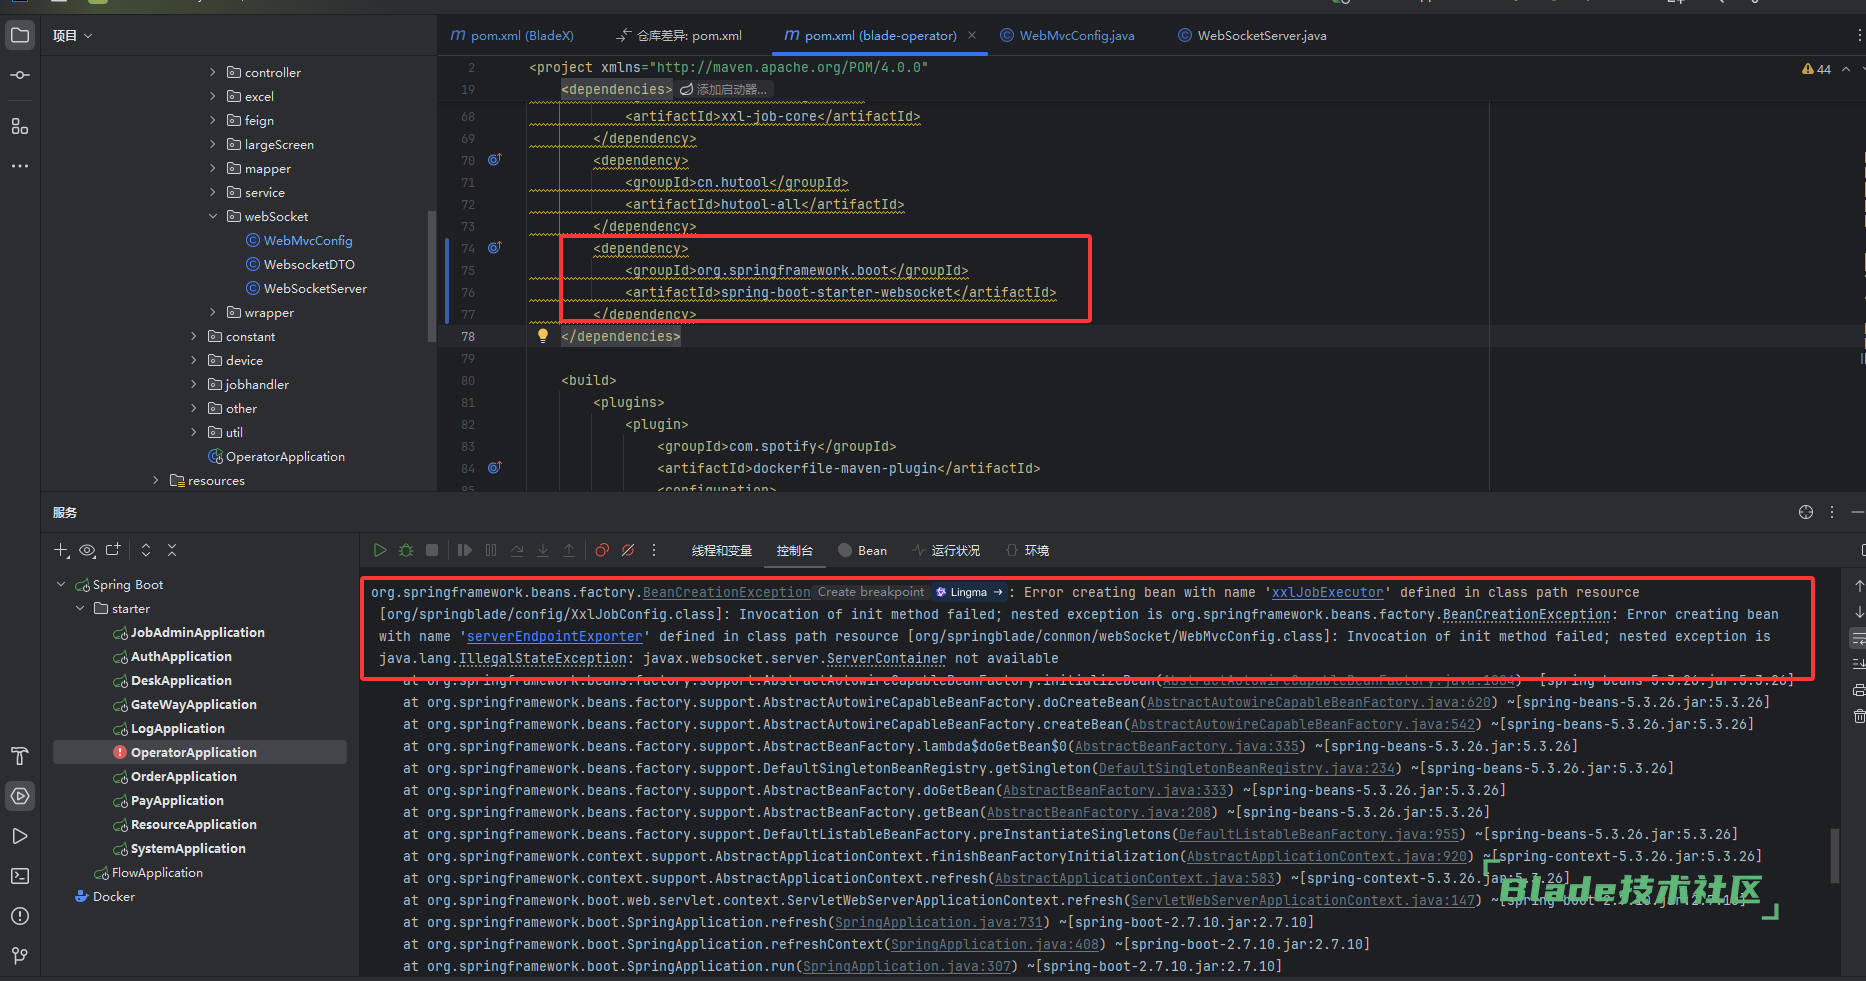Click 添加启动器 hint next to dependencies

click(x=723, y=90)
